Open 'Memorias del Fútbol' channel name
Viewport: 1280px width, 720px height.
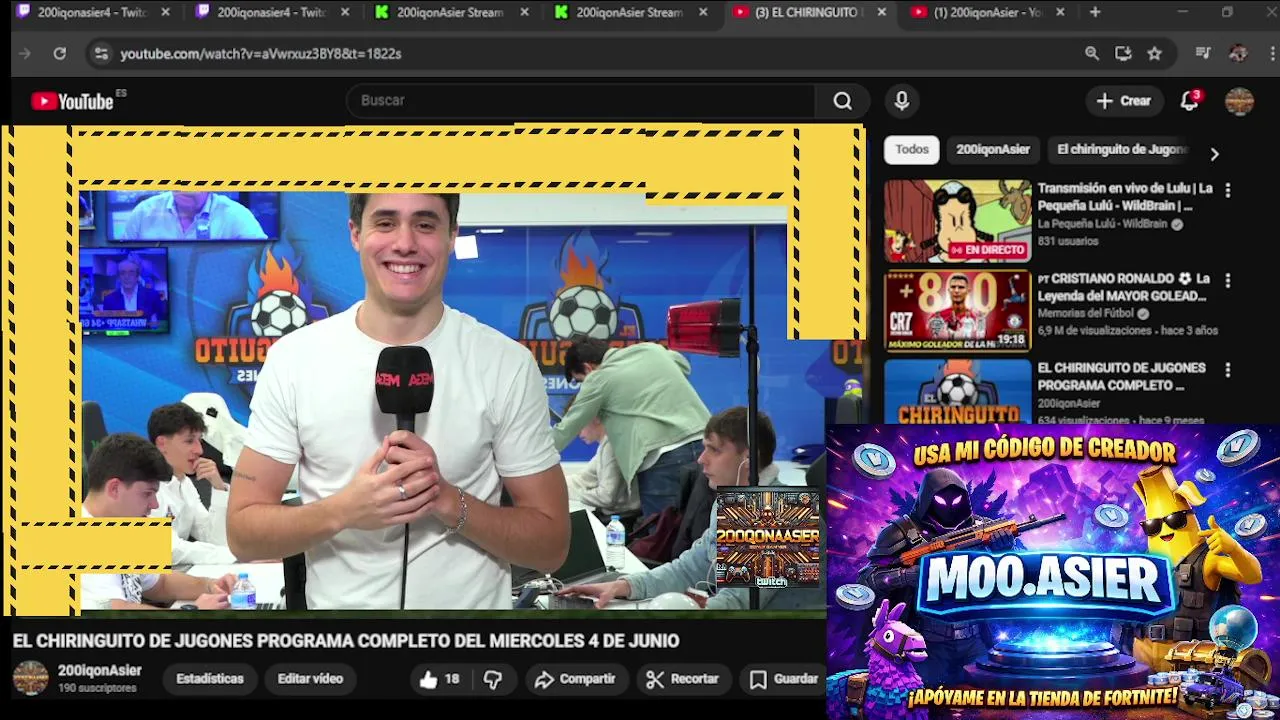pyautogui.click(x=1085, y=314)
